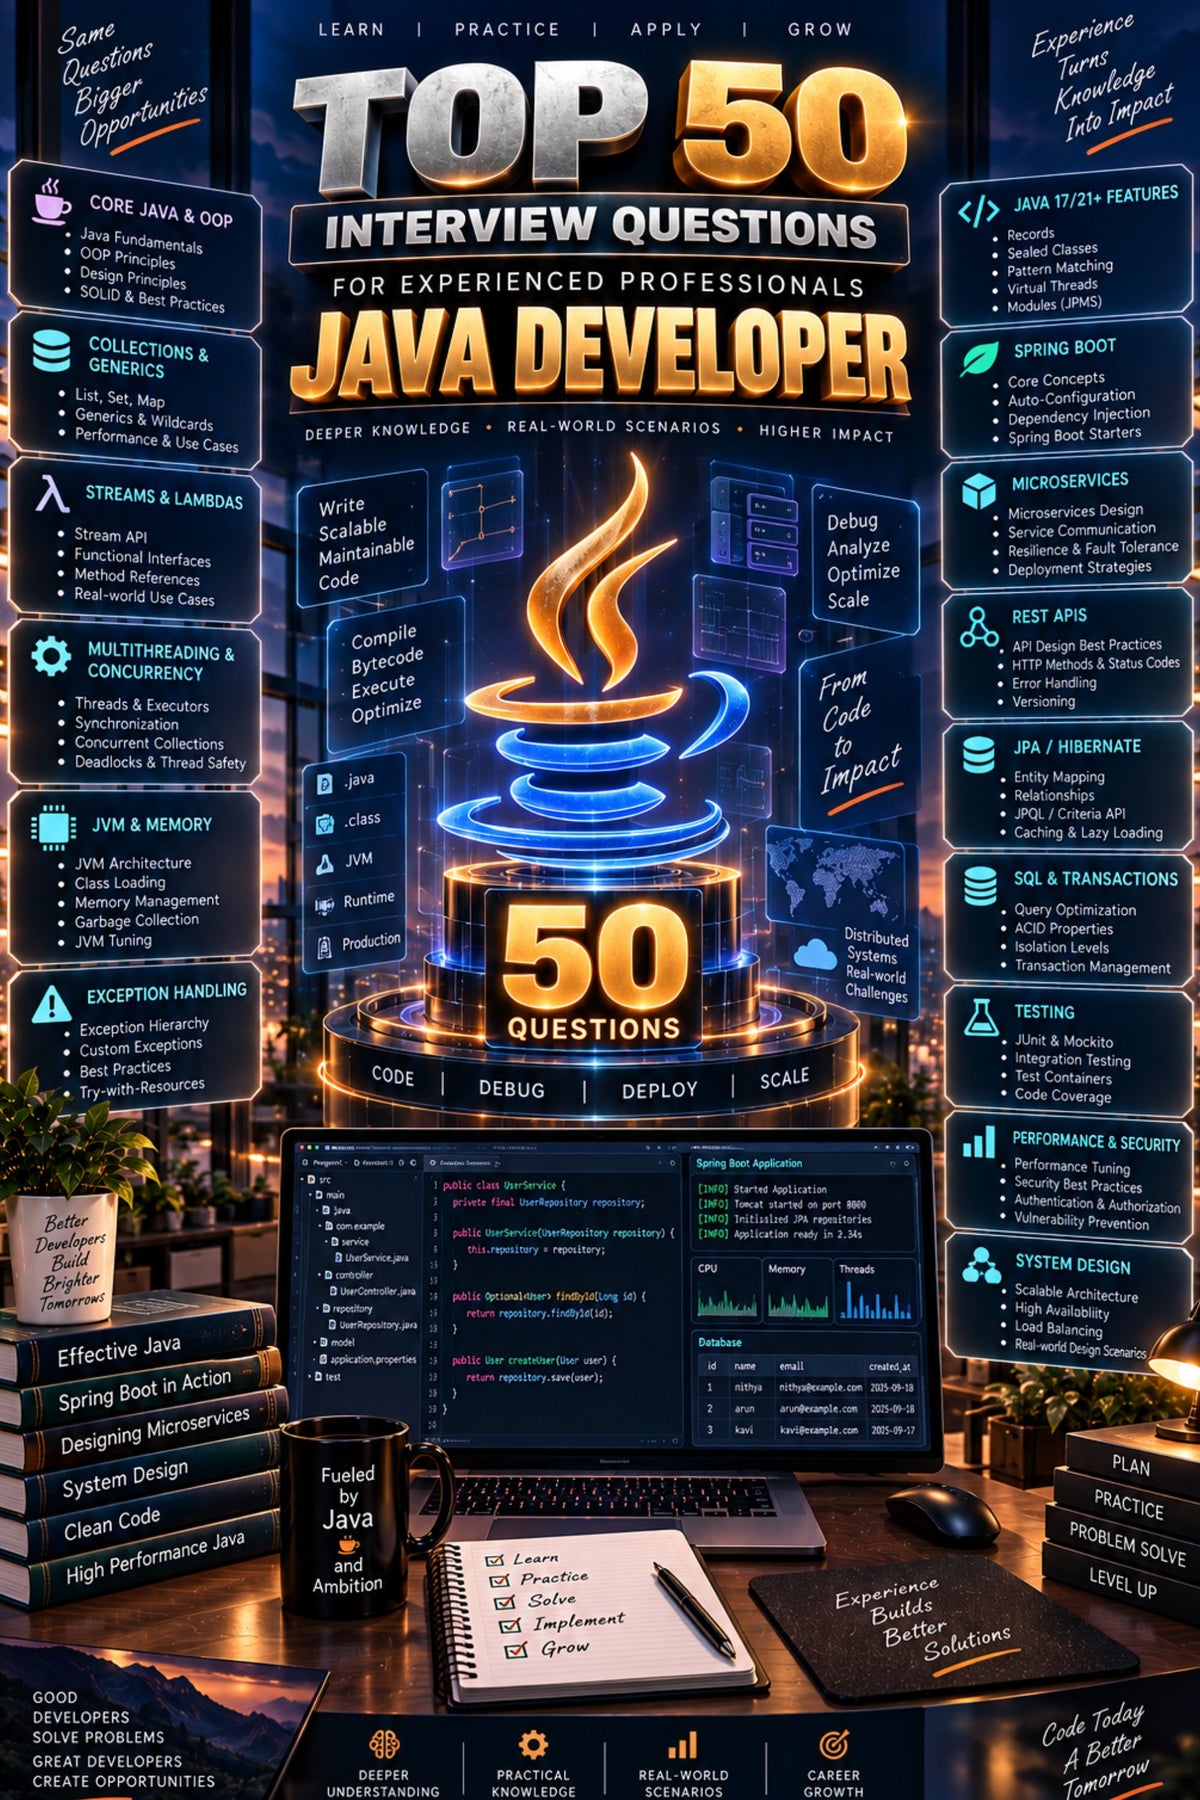Collapse the com.example package node
Viewport: 1200px width, 1800px height.
(320, 1226)
